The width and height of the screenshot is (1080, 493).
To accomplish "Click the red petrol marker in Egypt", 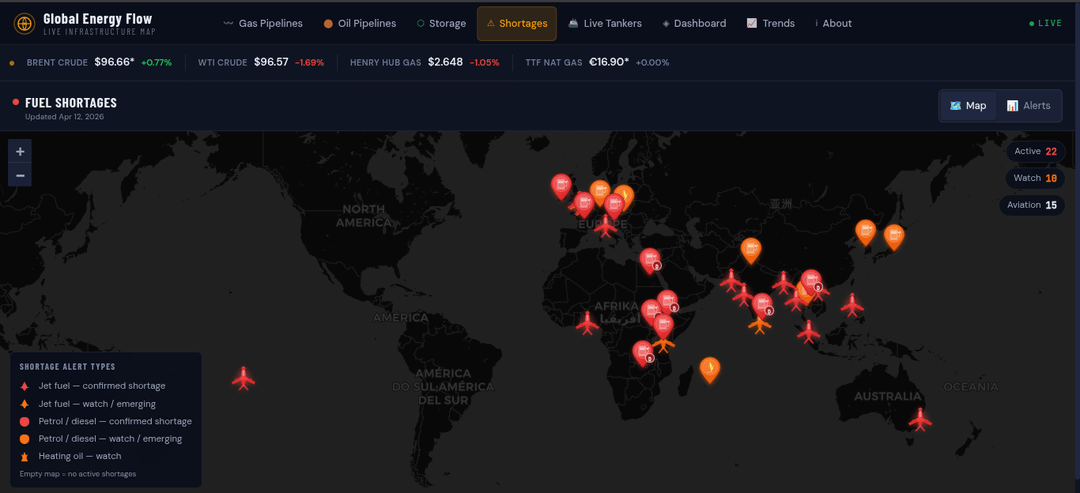I will coord(650,259).
